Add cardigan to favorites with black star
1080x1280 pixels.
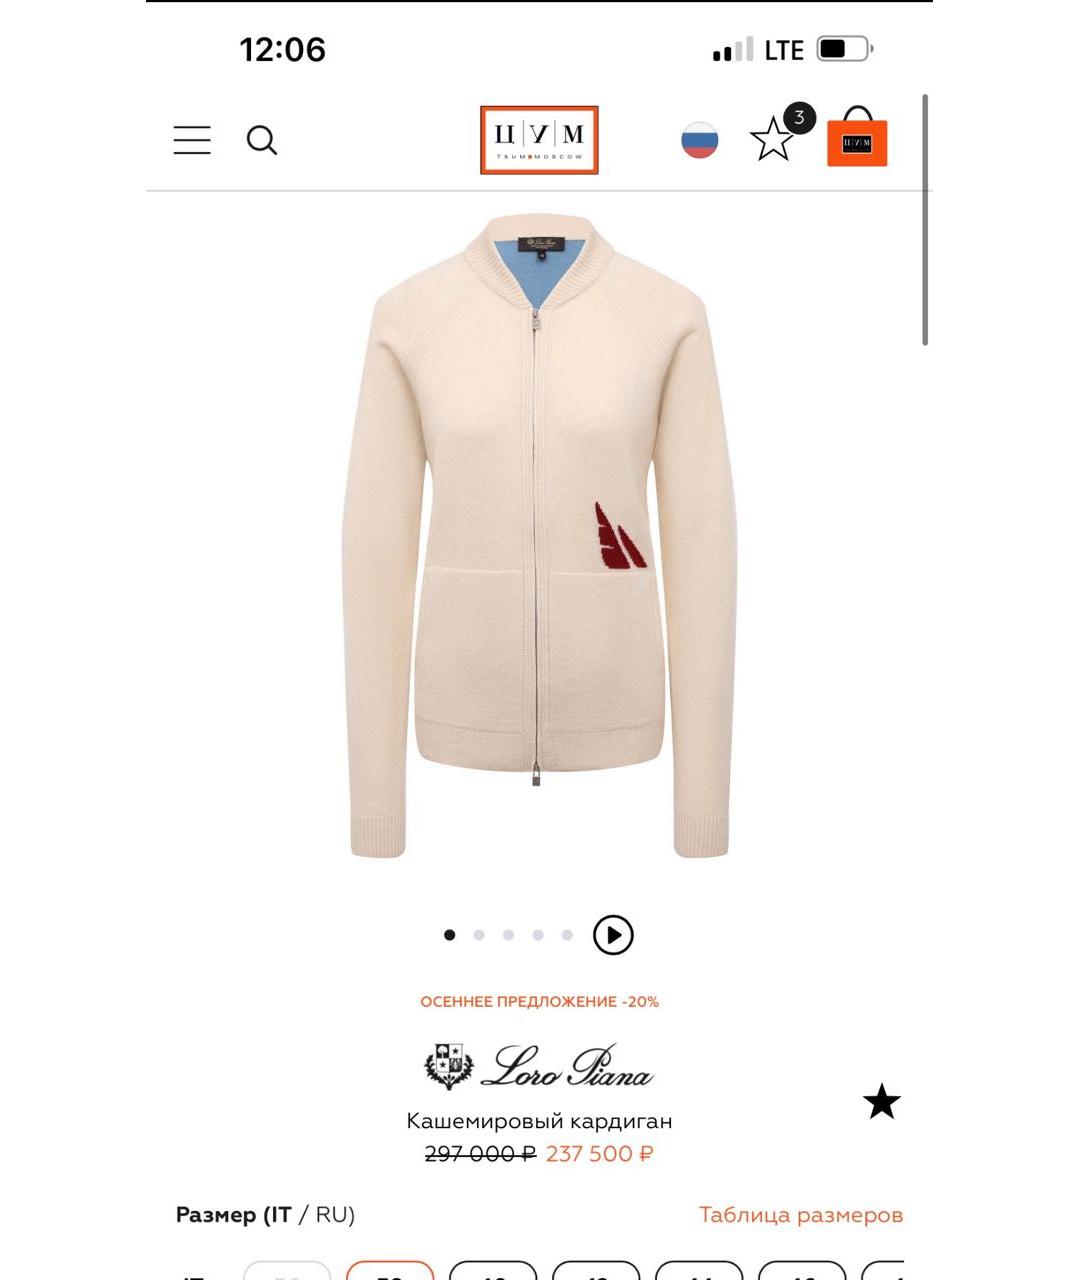pos(882,1102)
